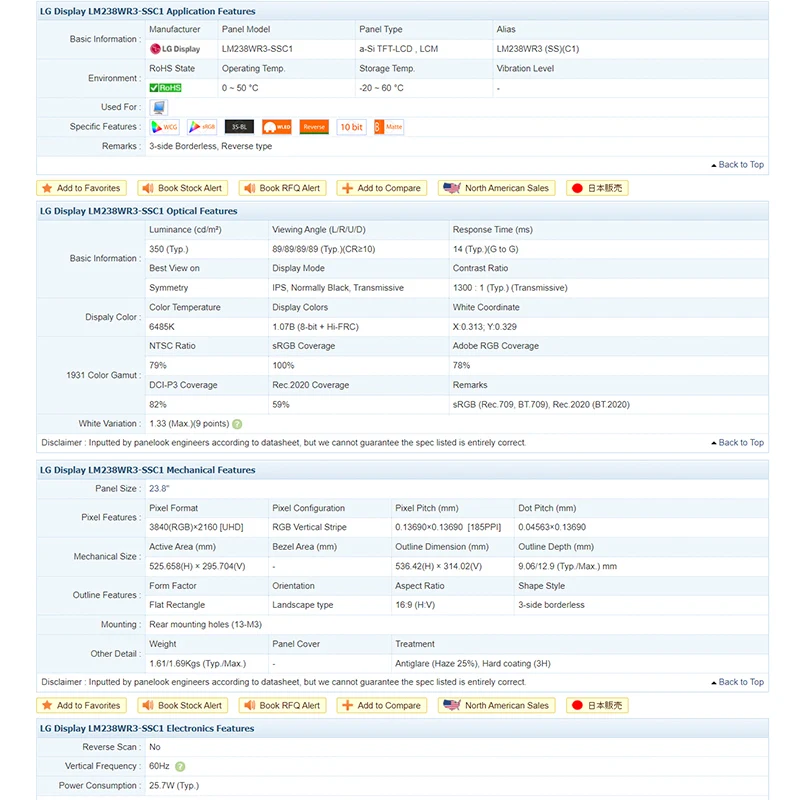The height and width of the screenshot is (800, 800).
Task: Click display colors '1.07B (8-bit + Hi-FRC)'
Action: click(315, 327)
